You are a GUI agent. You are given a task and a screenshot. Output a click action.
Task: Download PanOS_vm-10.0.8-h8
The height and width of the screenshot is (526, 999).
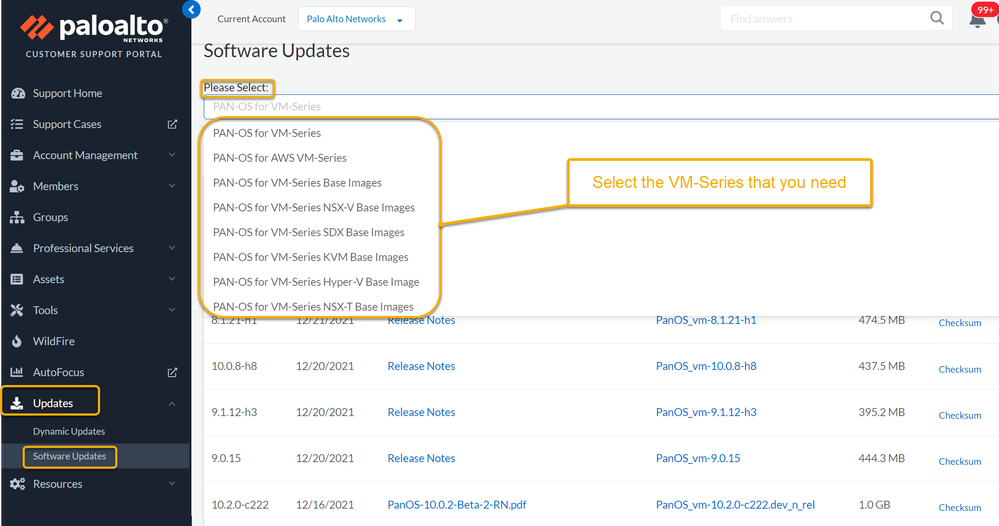click(706, 366)
